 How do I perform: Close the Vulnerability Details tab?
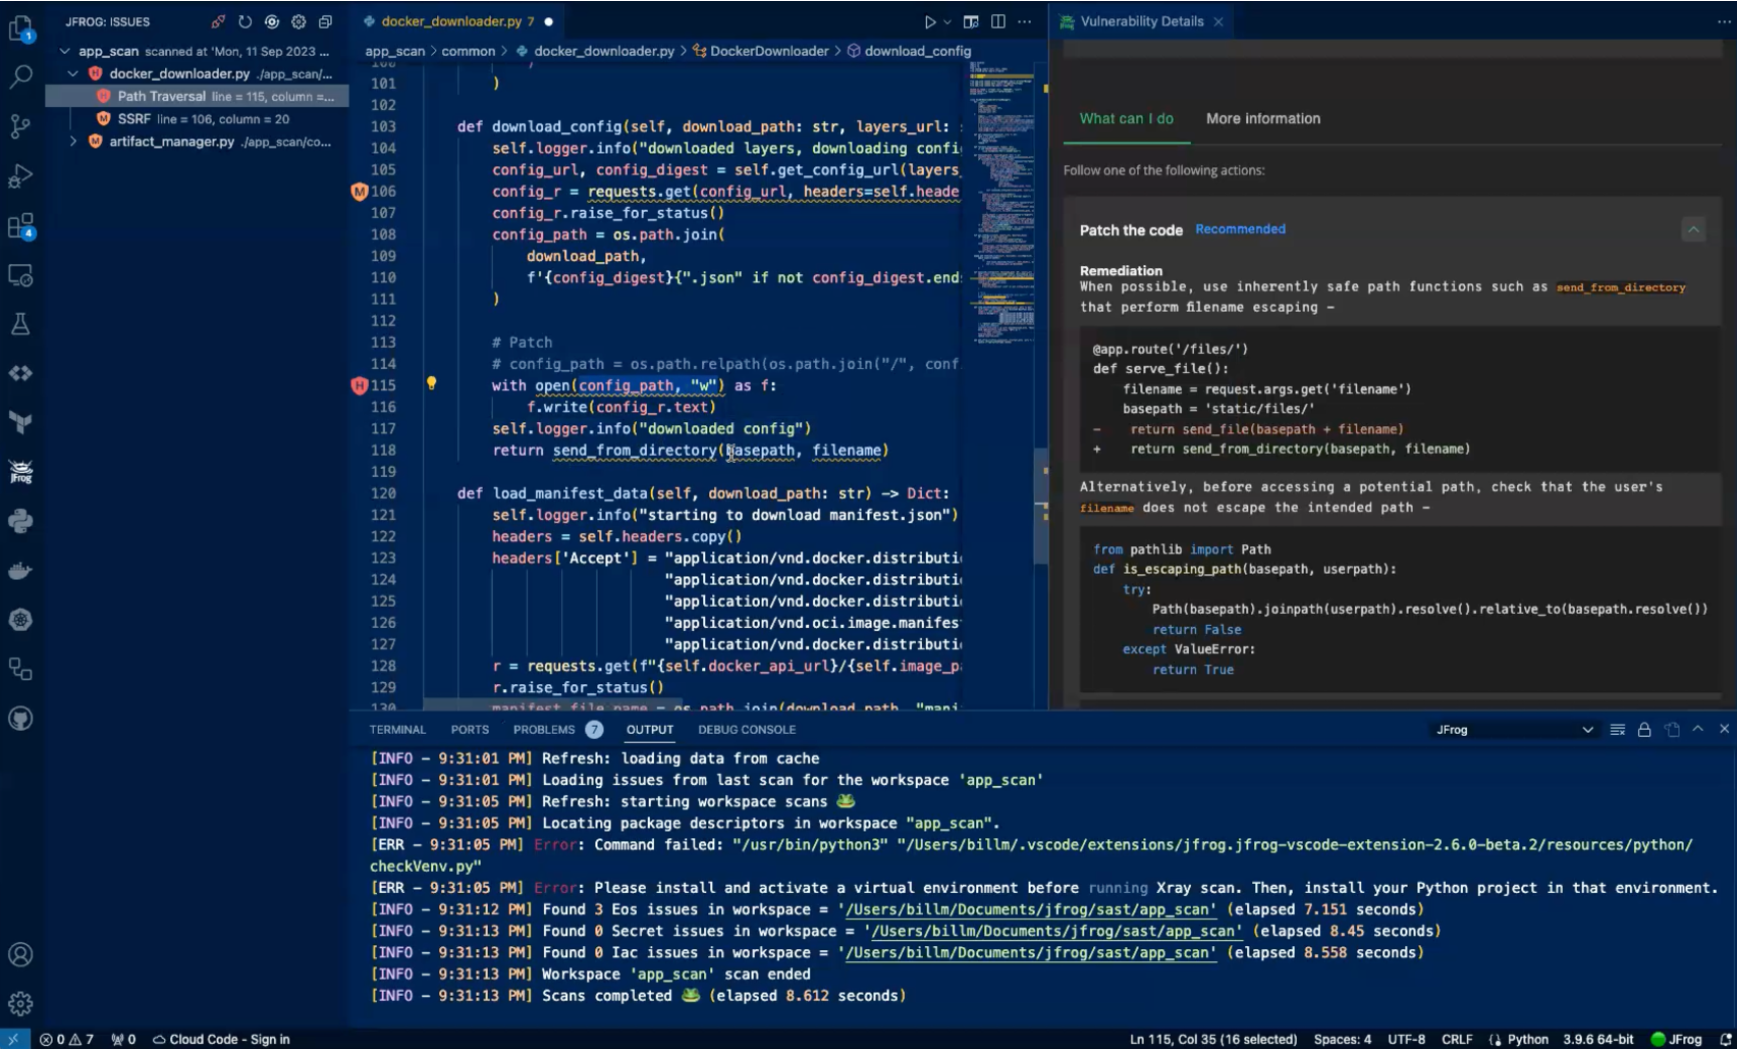click(x=1218, y=22)
